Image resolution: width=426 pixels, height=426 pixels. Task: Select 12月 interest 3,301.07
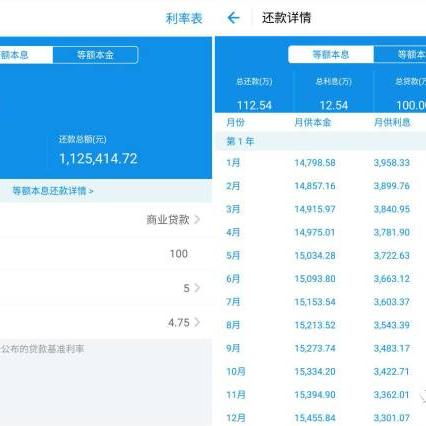392,418
